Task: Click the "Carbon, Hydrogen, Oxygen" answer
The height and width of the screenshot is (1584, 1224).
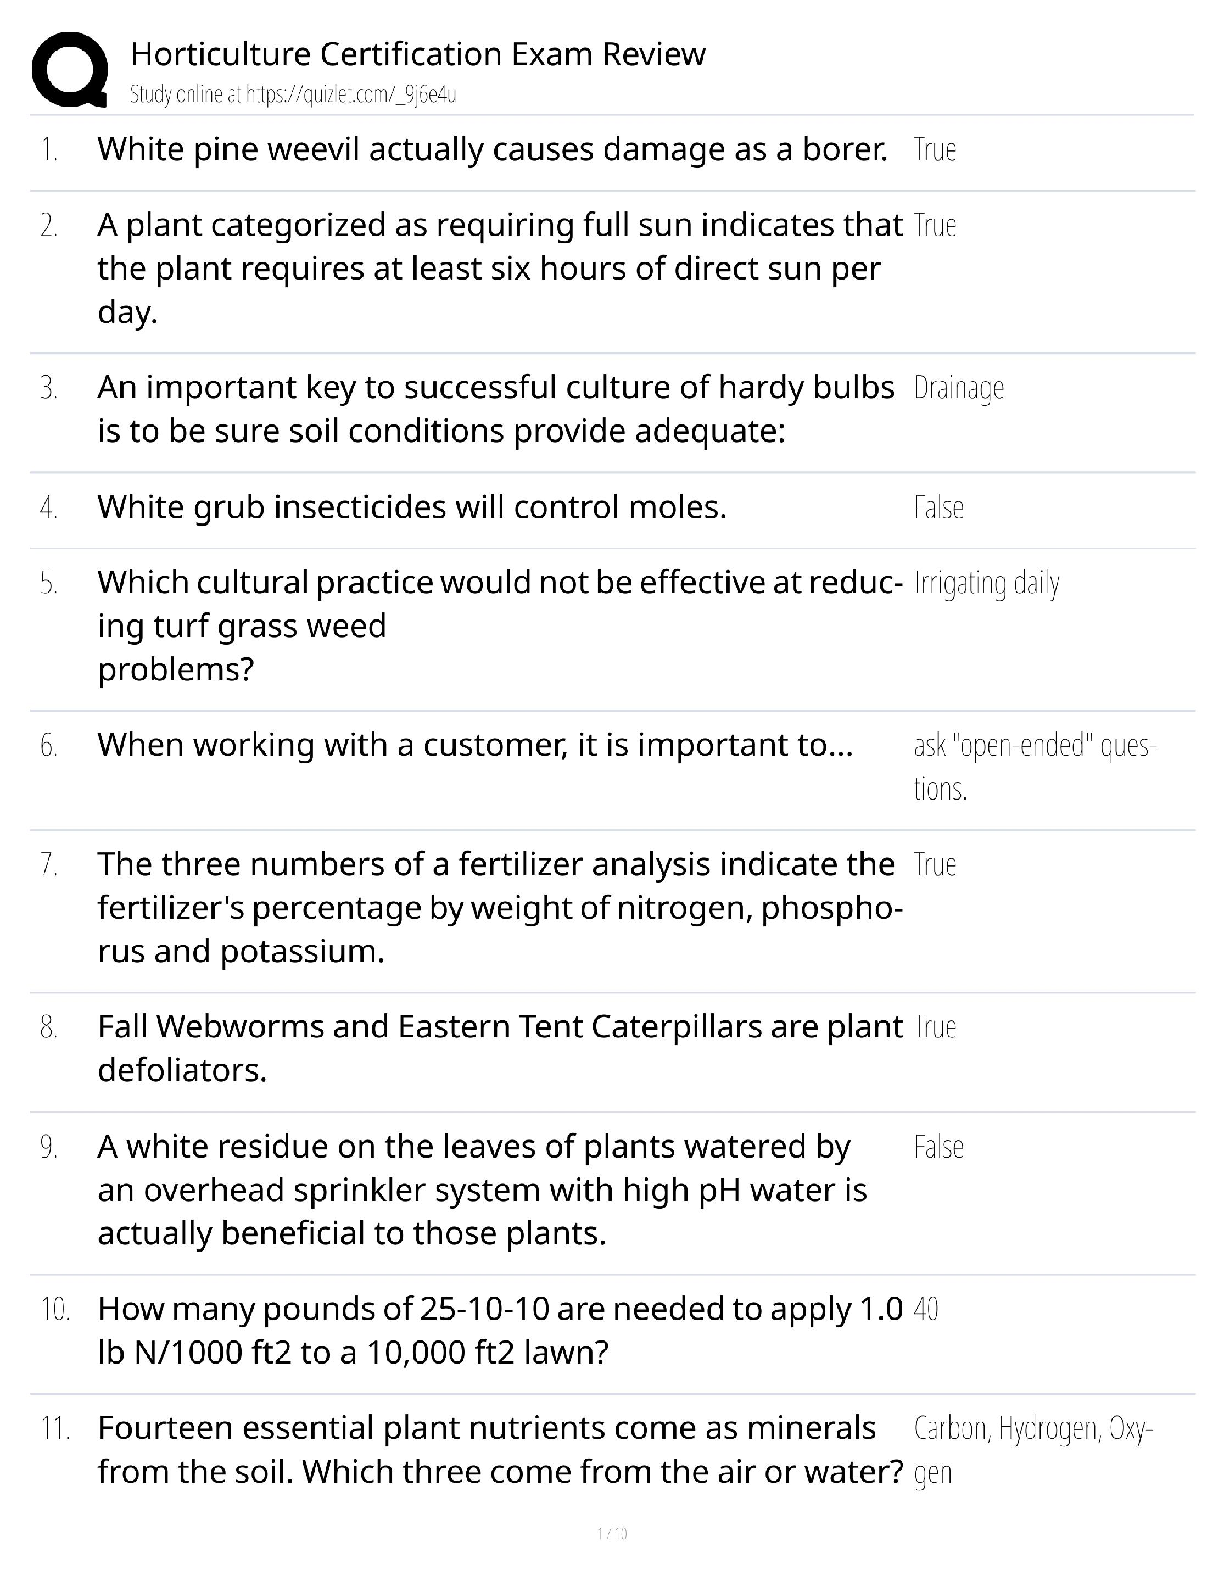Action: point(1033,1450)
